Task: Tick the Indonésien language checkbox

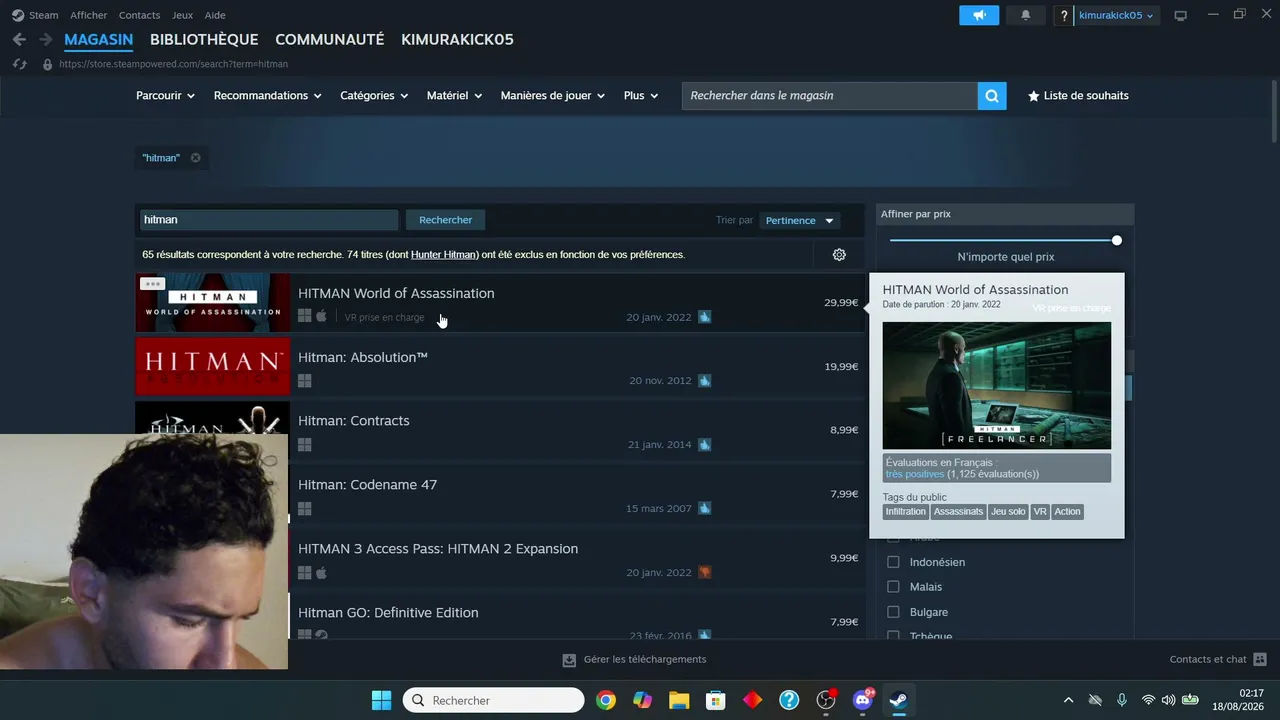Action: tap(894, 562)
